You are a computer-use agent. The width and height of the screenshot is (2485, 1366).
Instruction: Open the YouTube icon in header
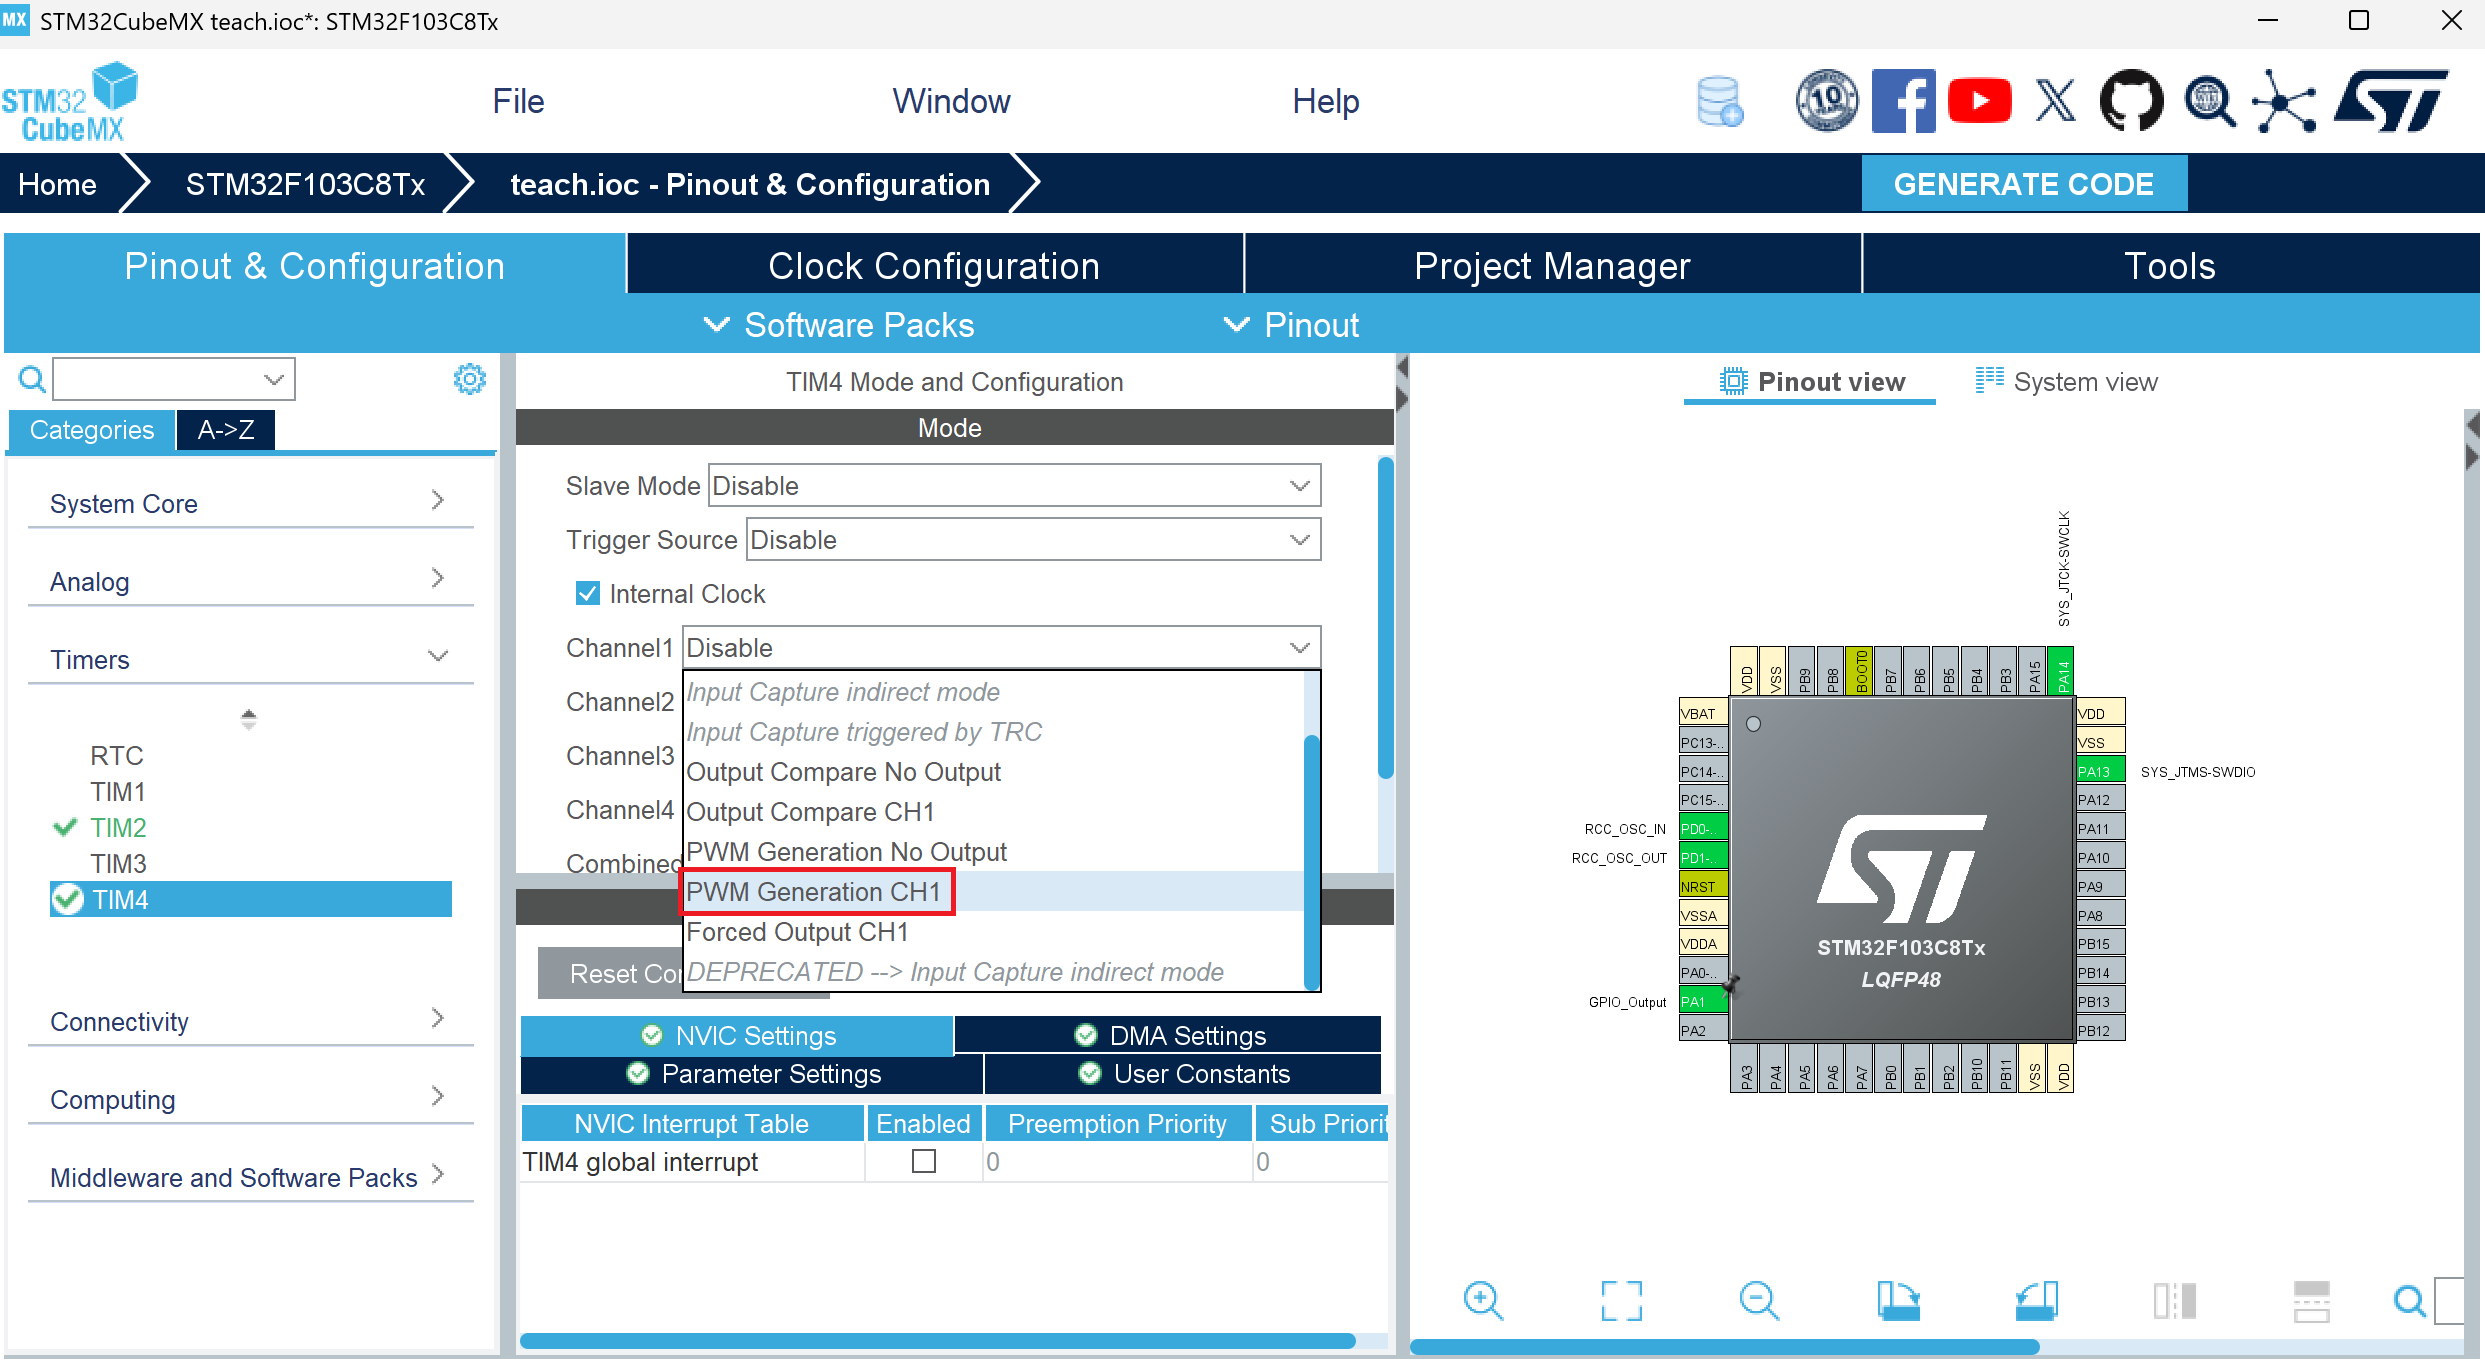coord(1979,101)
